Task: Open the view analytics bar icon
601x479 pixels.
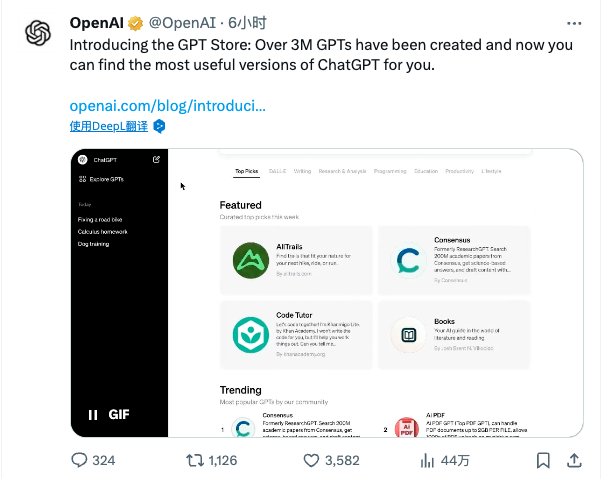Action: [426, 460]
